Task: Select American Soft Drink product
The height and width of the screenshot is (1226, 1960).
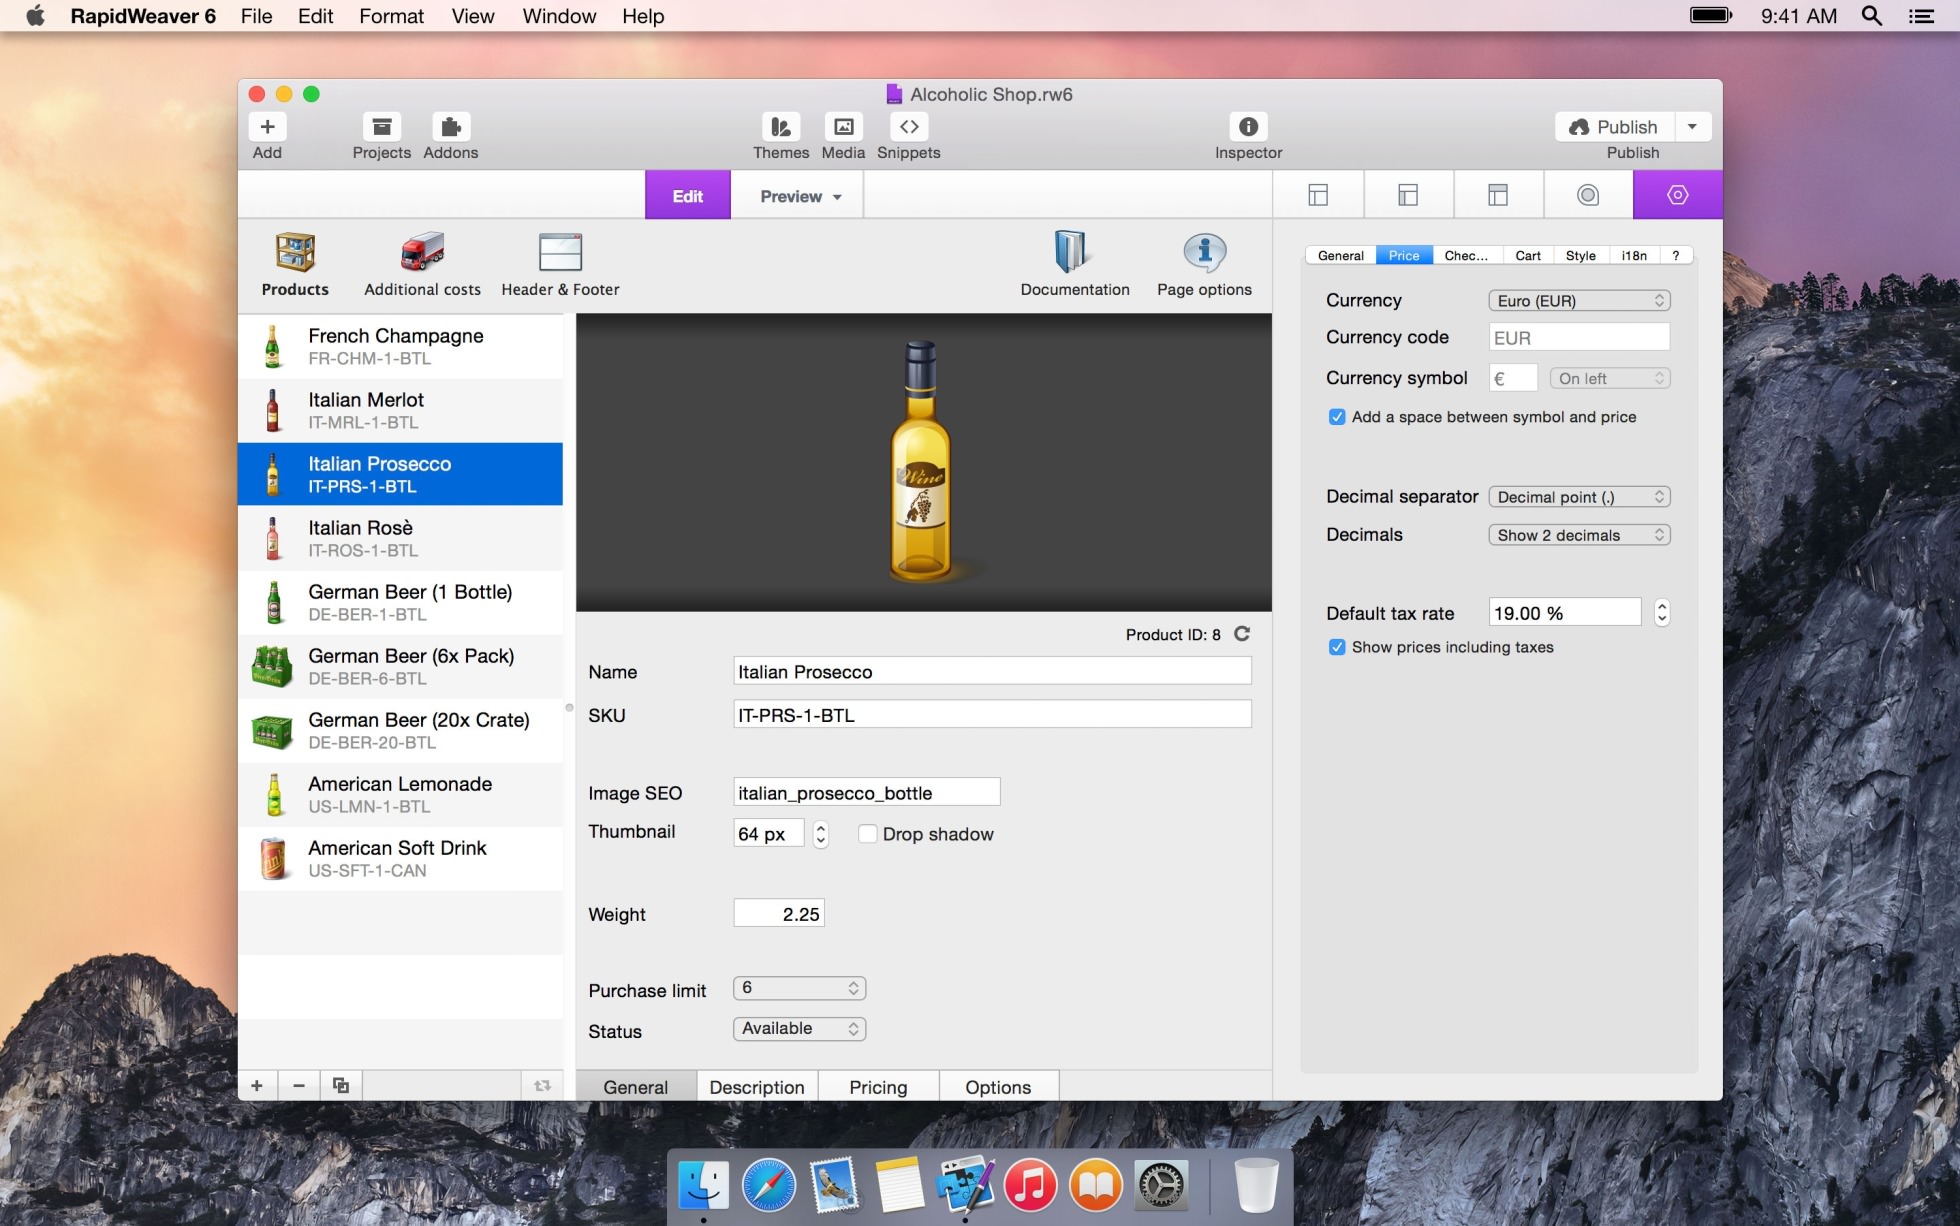Action: coord(400,858)
